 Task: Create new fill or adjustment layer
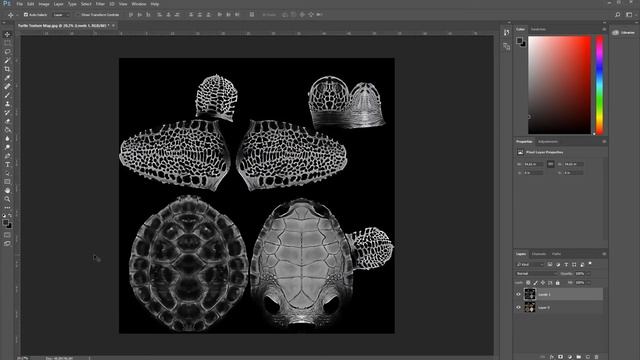click(570, 357)
